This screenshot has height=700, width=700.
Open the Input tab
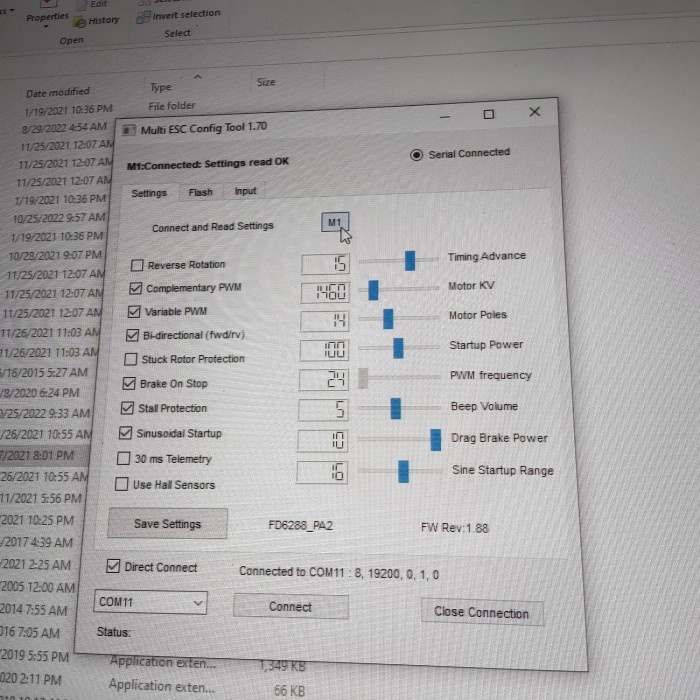click(245, 191)
